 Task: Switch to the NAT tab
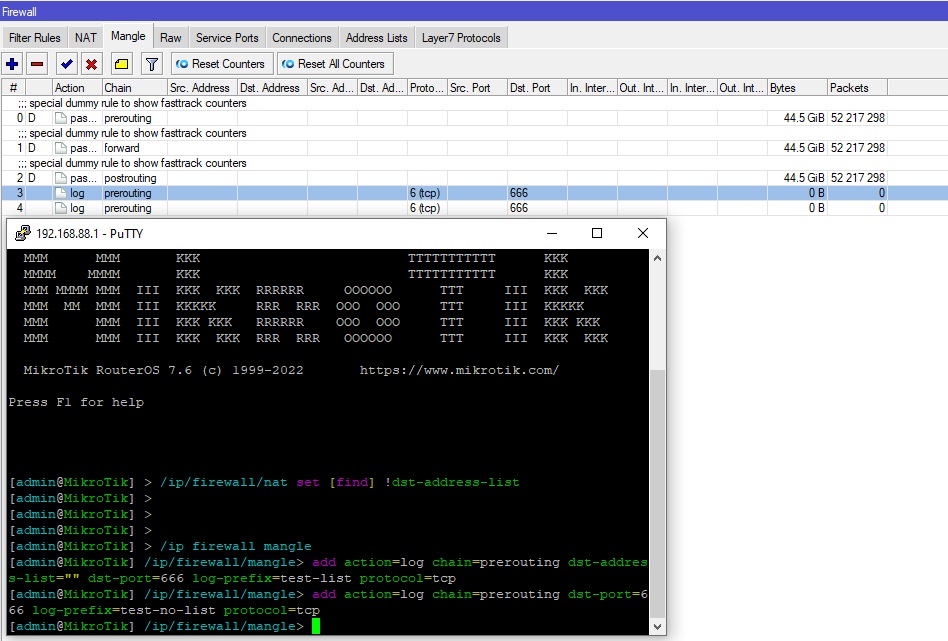tap(85, 37)
